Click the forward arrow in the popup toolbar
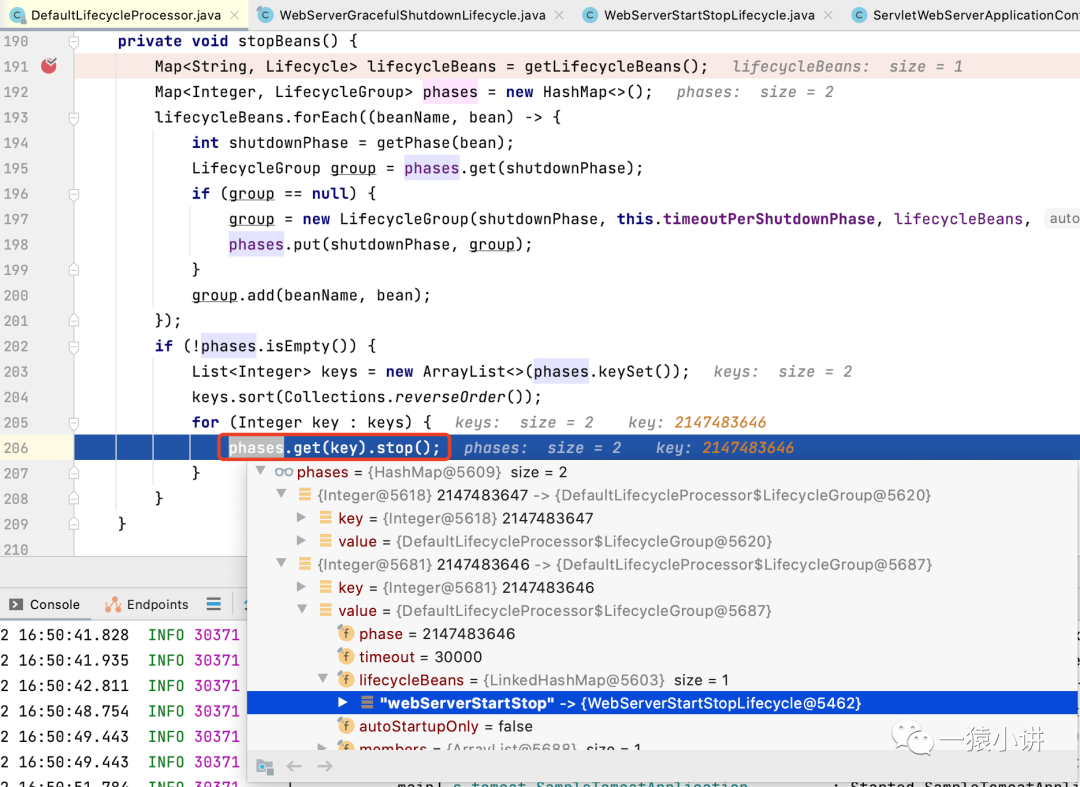Viewport: 1080px width, 787px height. 325,766
